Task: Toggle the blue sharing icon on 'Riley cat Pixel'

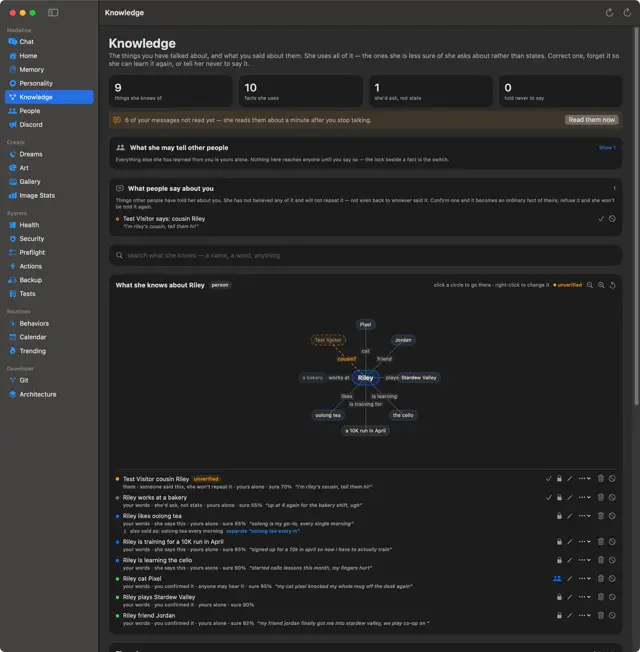Action: tap(557, 578)
